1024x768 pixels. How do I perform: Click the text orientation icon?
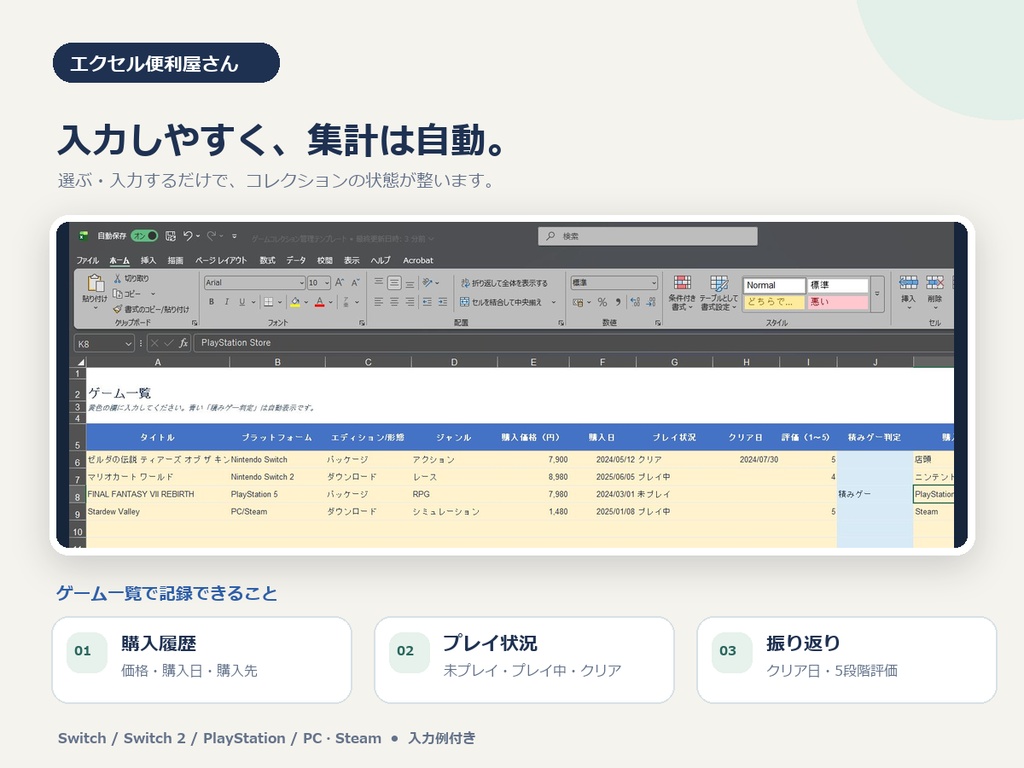427,283
